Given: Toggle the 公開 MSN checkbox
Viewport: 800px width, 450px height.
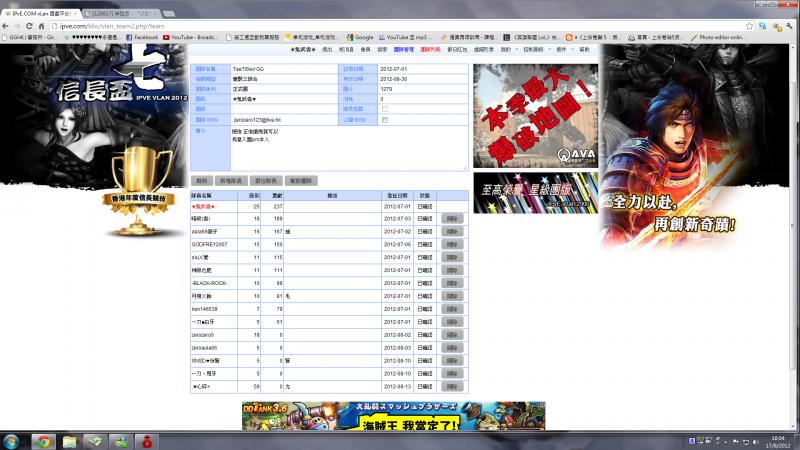Looking at the screenshot, I should pos(385,120).
